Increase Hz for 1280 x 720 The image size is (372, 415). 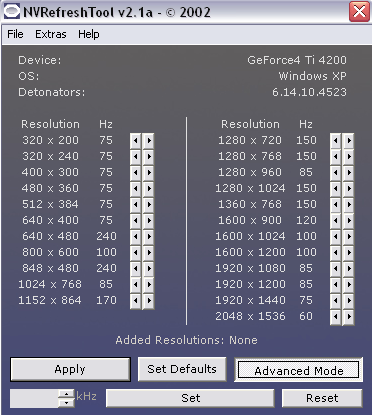click(x=349, y=141)
